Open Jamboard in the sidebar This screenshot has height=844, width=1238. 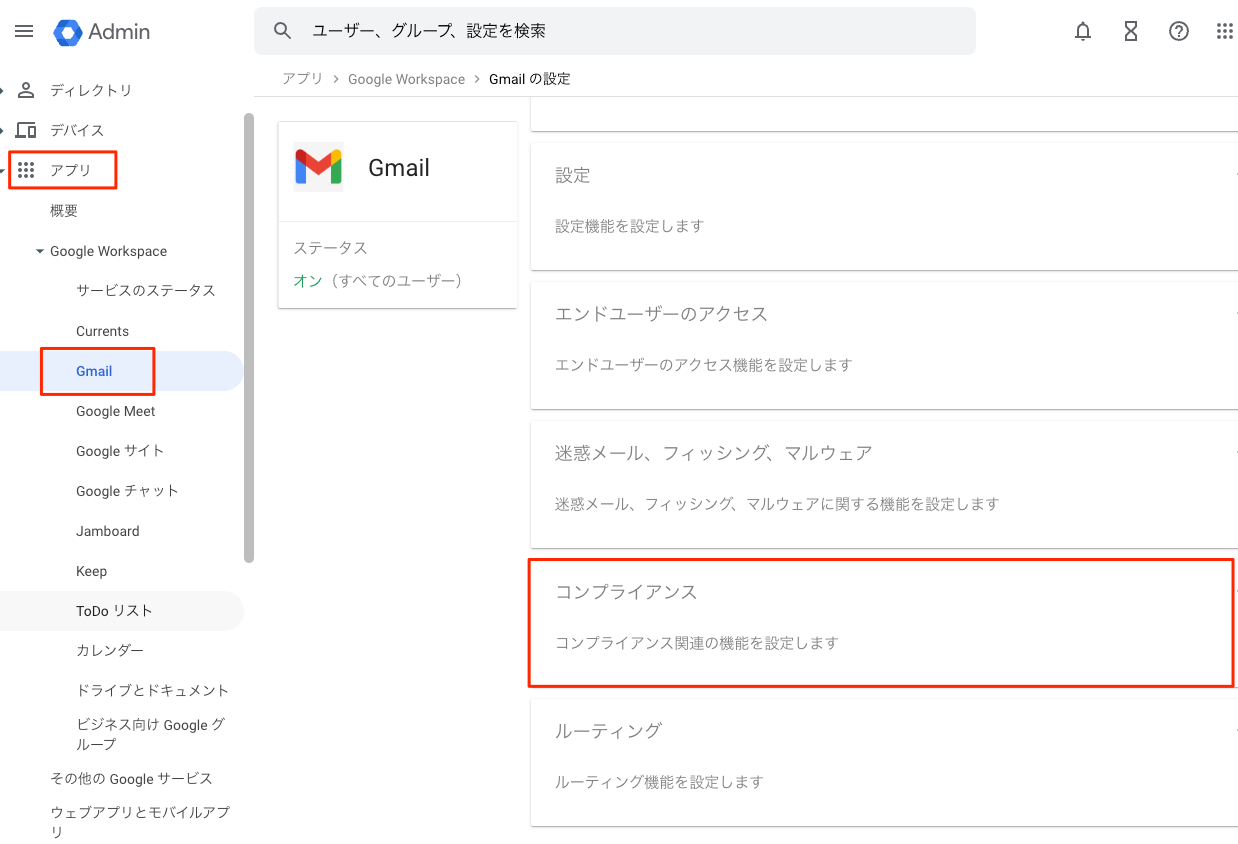click(x=107, y=531)
